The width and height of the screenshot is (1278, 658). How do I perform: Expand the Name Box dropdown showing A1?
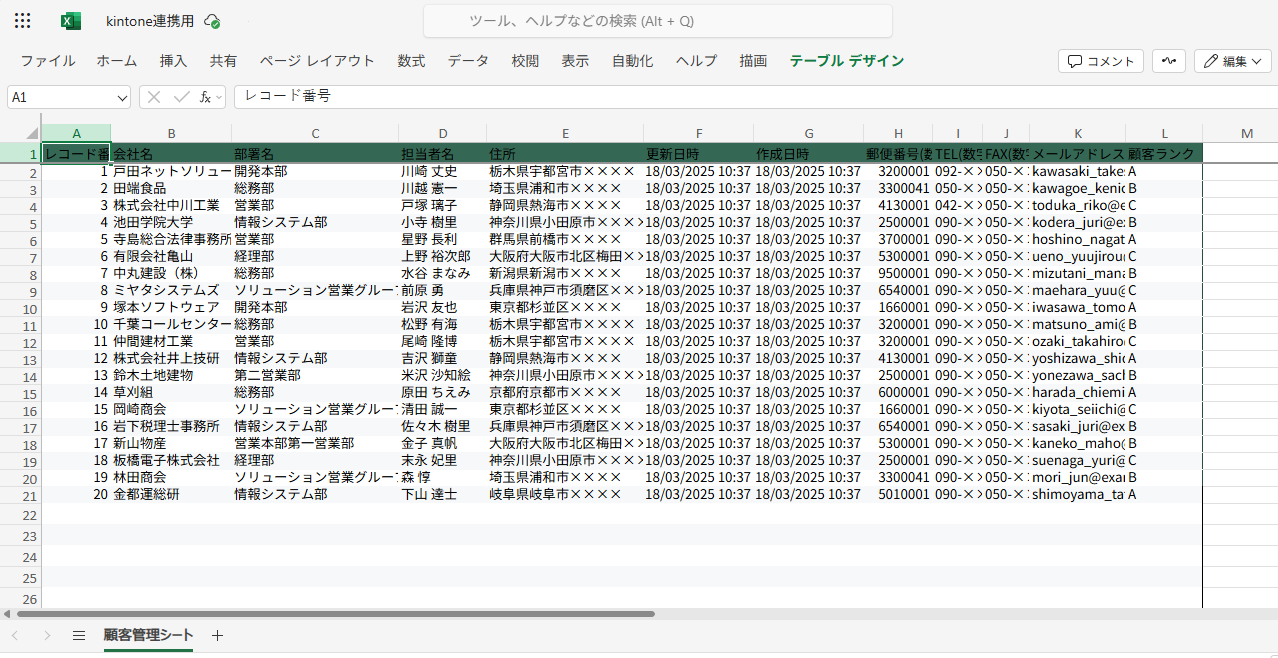coord(123,97)
